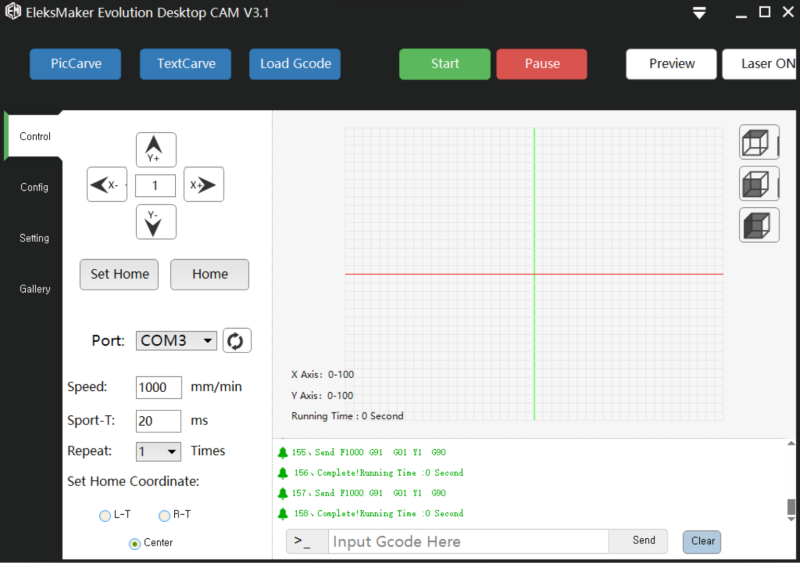Screen dimensions: 800x563
Task: Jog the X+ right arrow
Action: click(204, 184)
